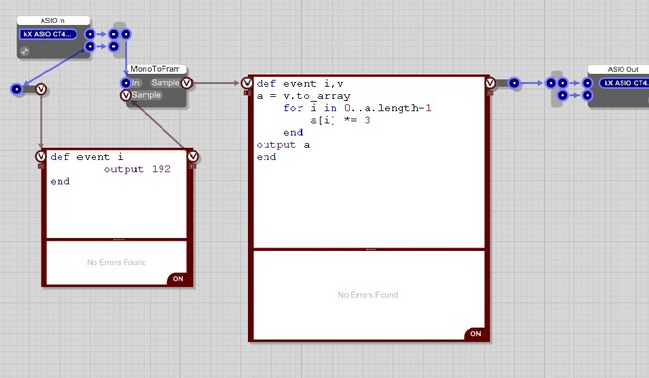Viewport: 649px width, 378px height.
Task: Select the V output connector of the small Ruby module
Action: point(193,156)
